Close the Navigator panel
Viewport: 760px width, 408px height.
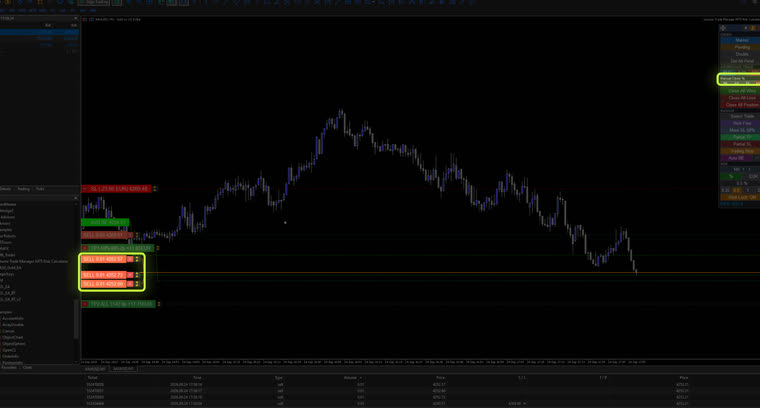coord(75,198)
